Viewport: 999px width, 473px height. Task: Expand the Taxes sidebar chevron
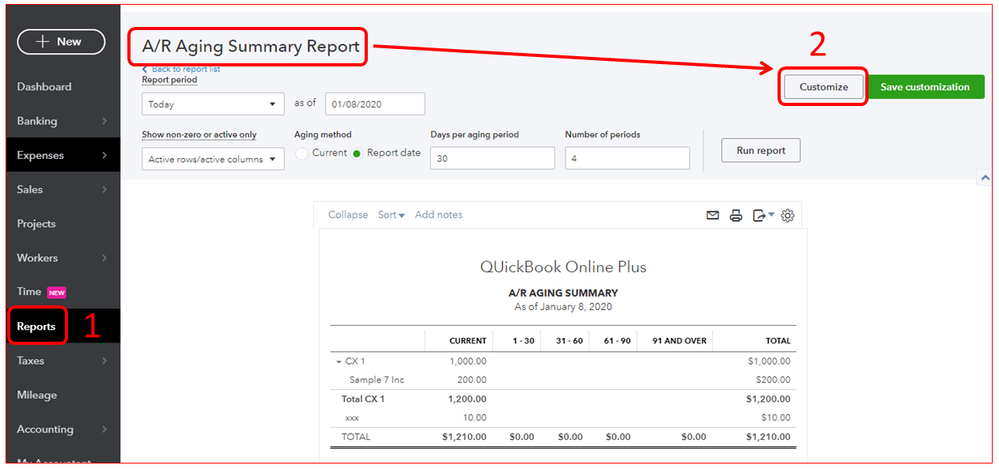click(x=104, y=361)
